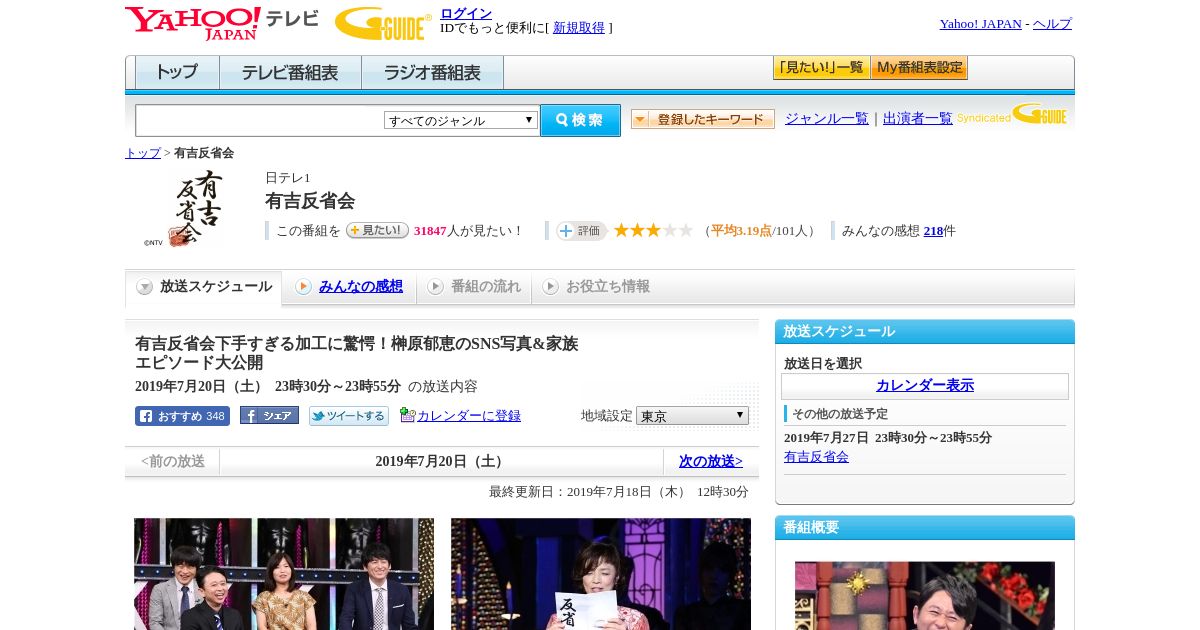The height and width of the screenshot is (630, 1200).
Task: Click Syndicated G-GUIDE logo
Action: coord(1012,114)
